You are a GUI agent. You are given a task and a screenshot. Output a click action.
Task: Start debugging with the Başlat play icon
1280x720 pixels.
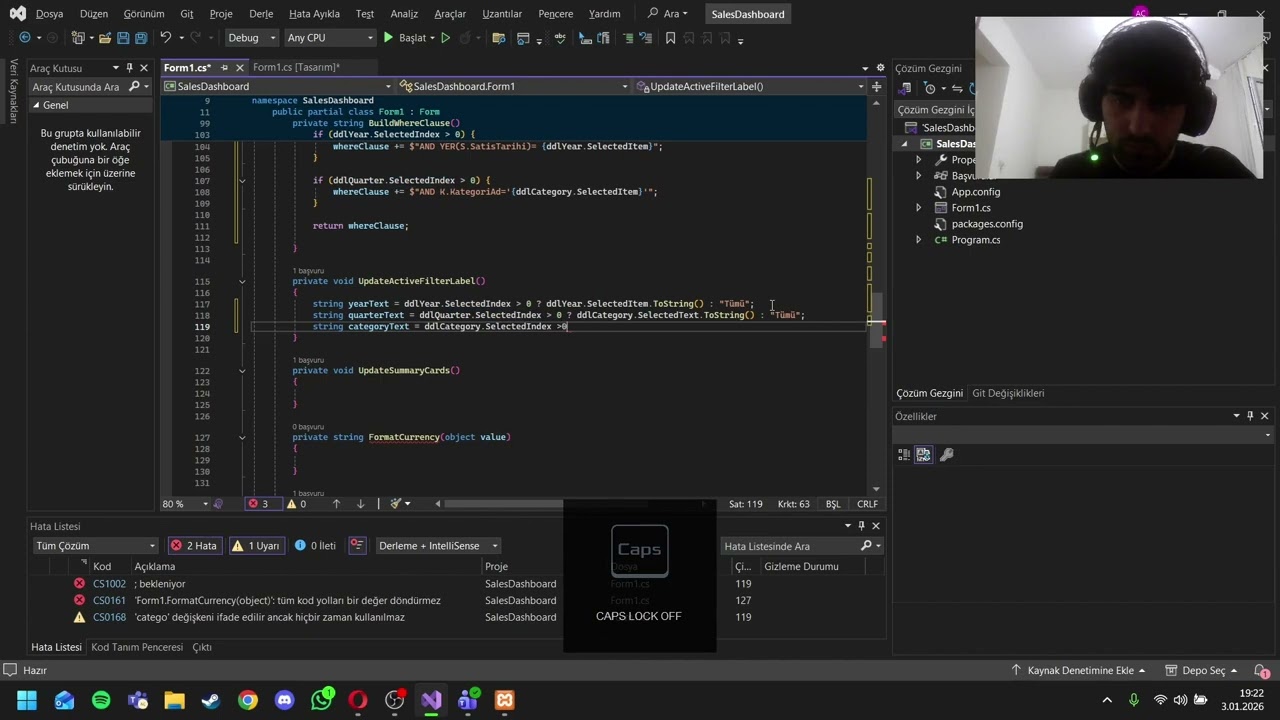388,38
